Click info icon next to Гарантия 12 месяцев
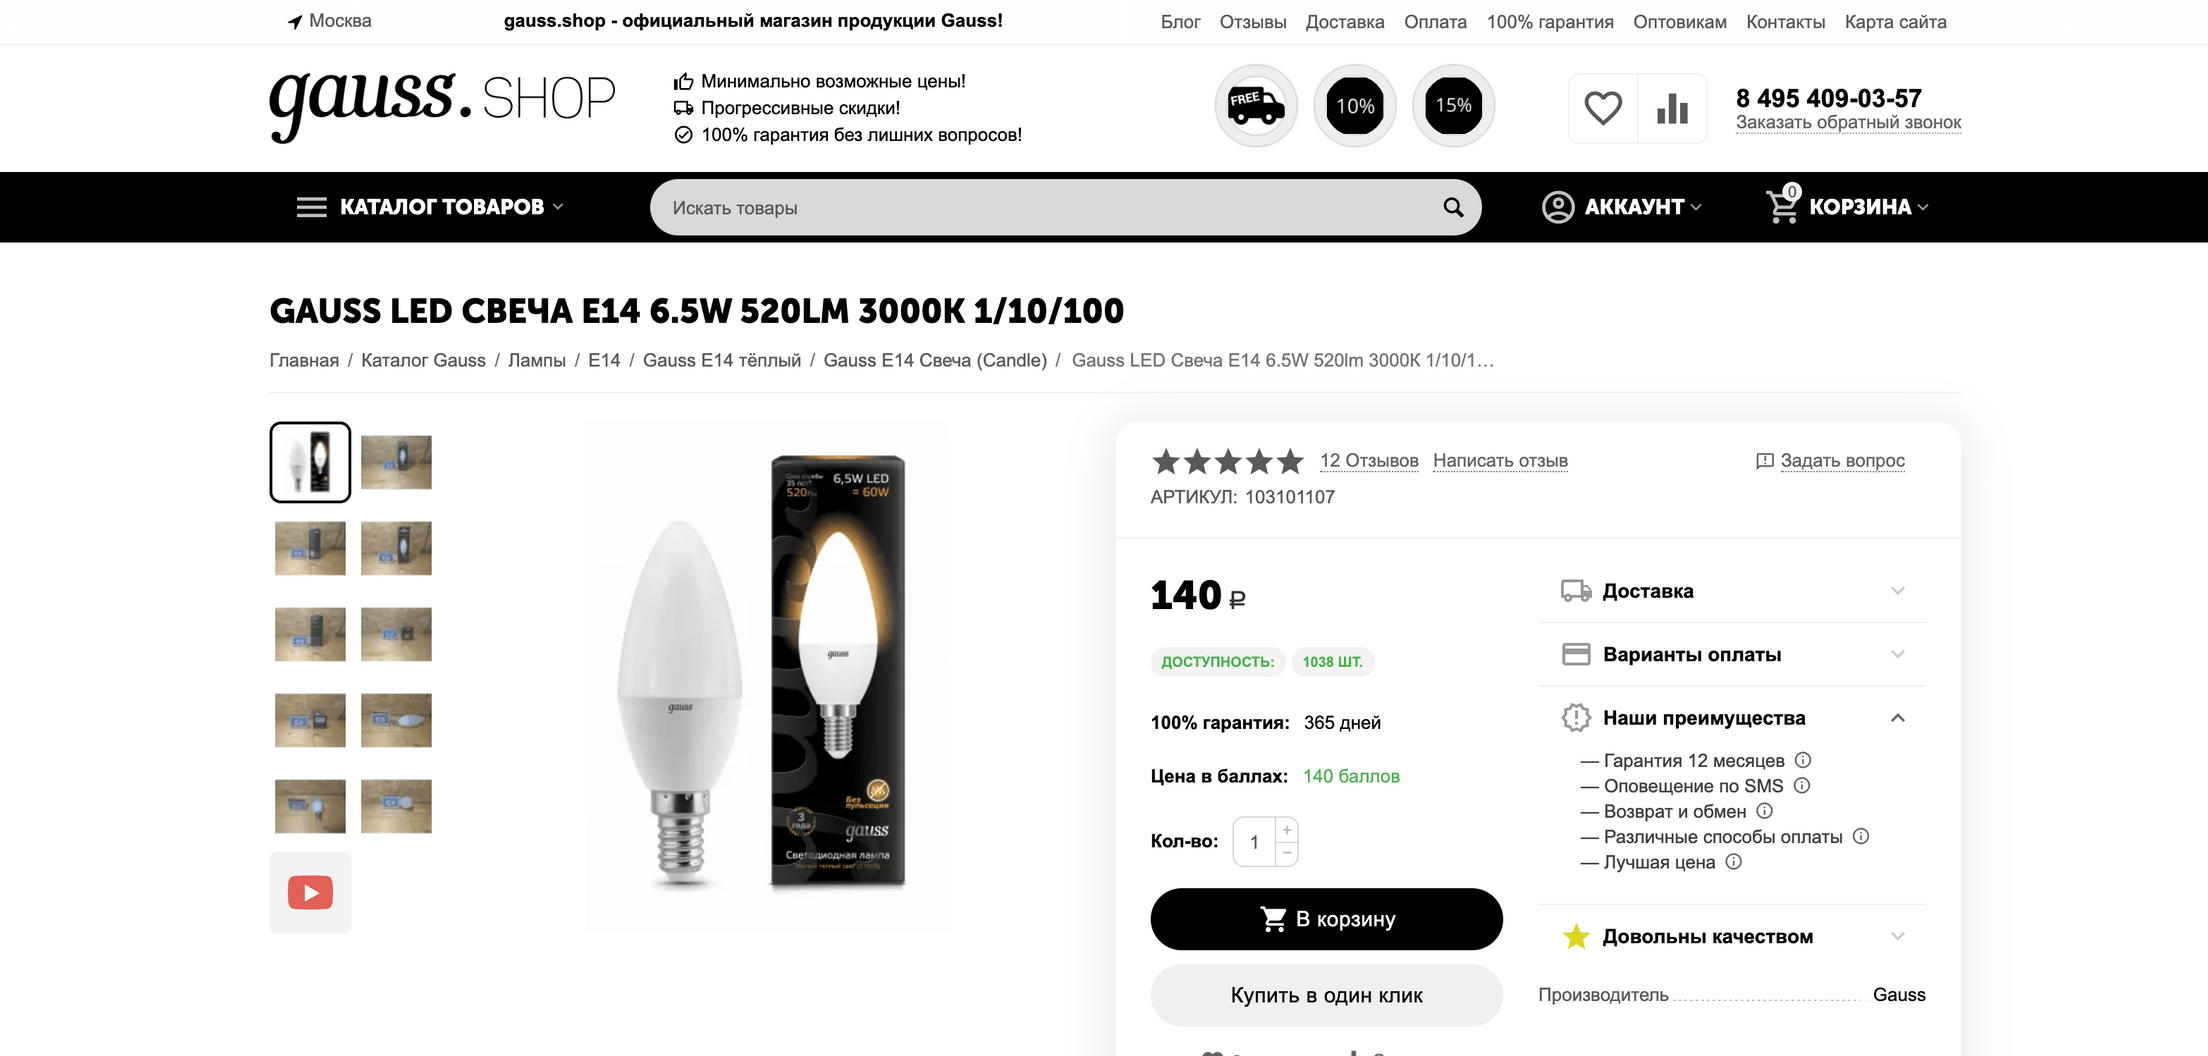 coord(1803,760)
